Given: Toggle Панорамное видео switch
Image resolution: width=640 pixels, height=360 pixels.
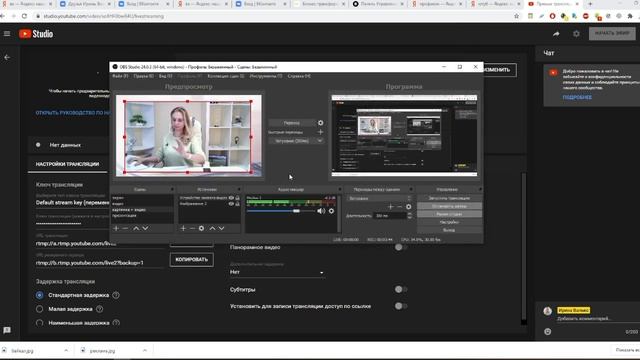Looking at the screenshot, I should point(400,247).
